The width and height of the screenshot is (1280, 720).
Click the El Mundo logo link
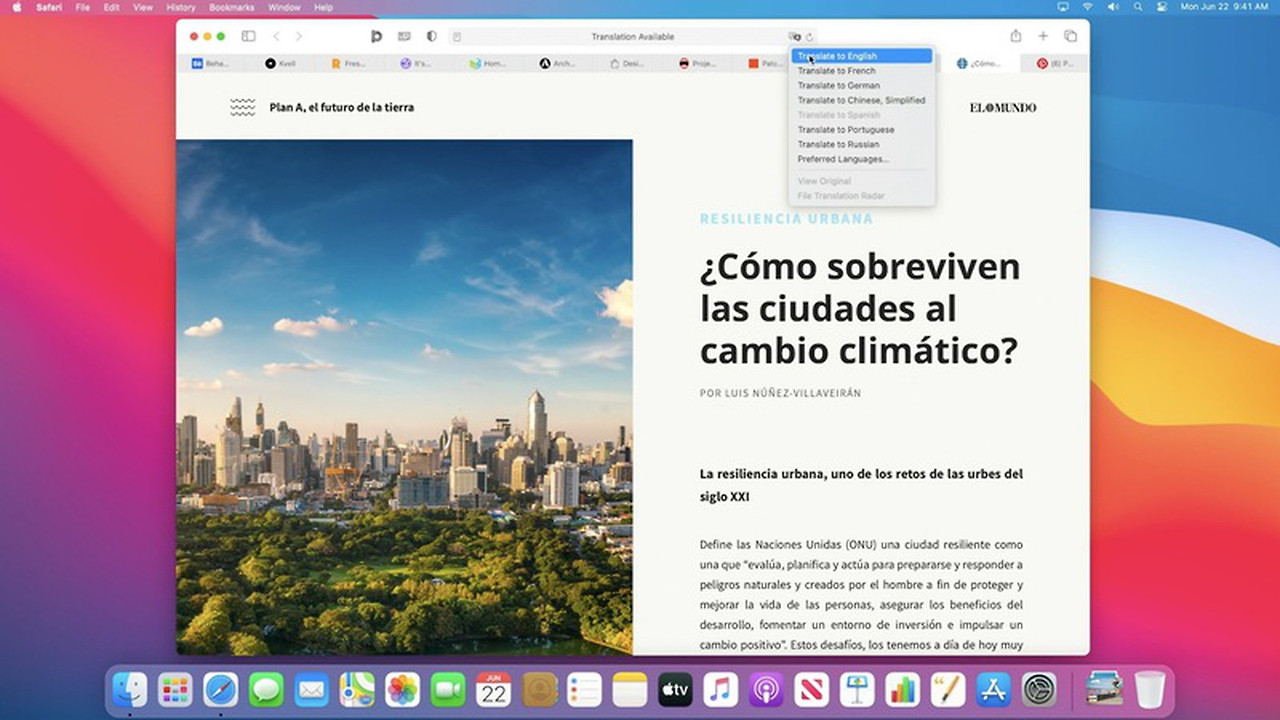point(1002,107)
